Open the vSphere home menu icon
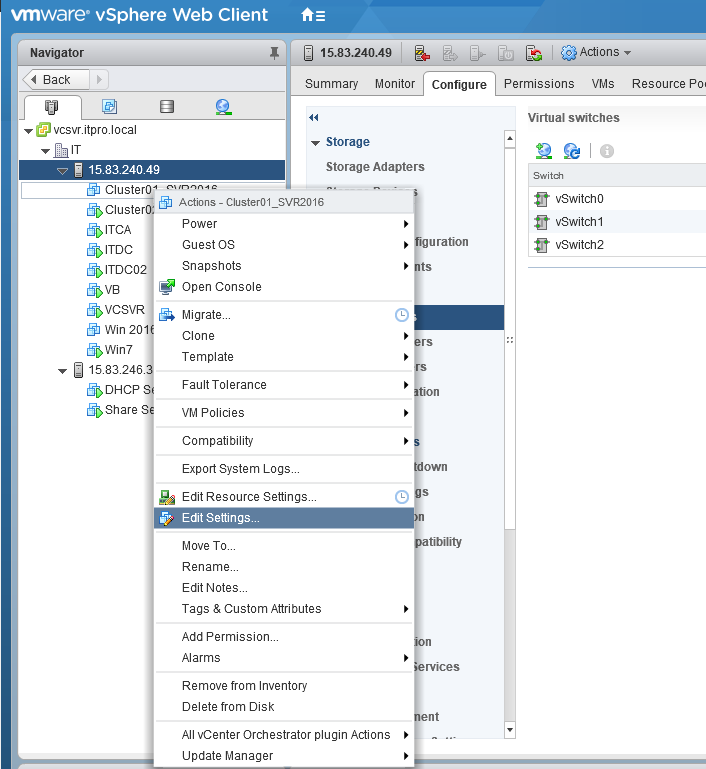Image resolution: width=706 pixels, height=769 pixels. click(x=313, y=15)
